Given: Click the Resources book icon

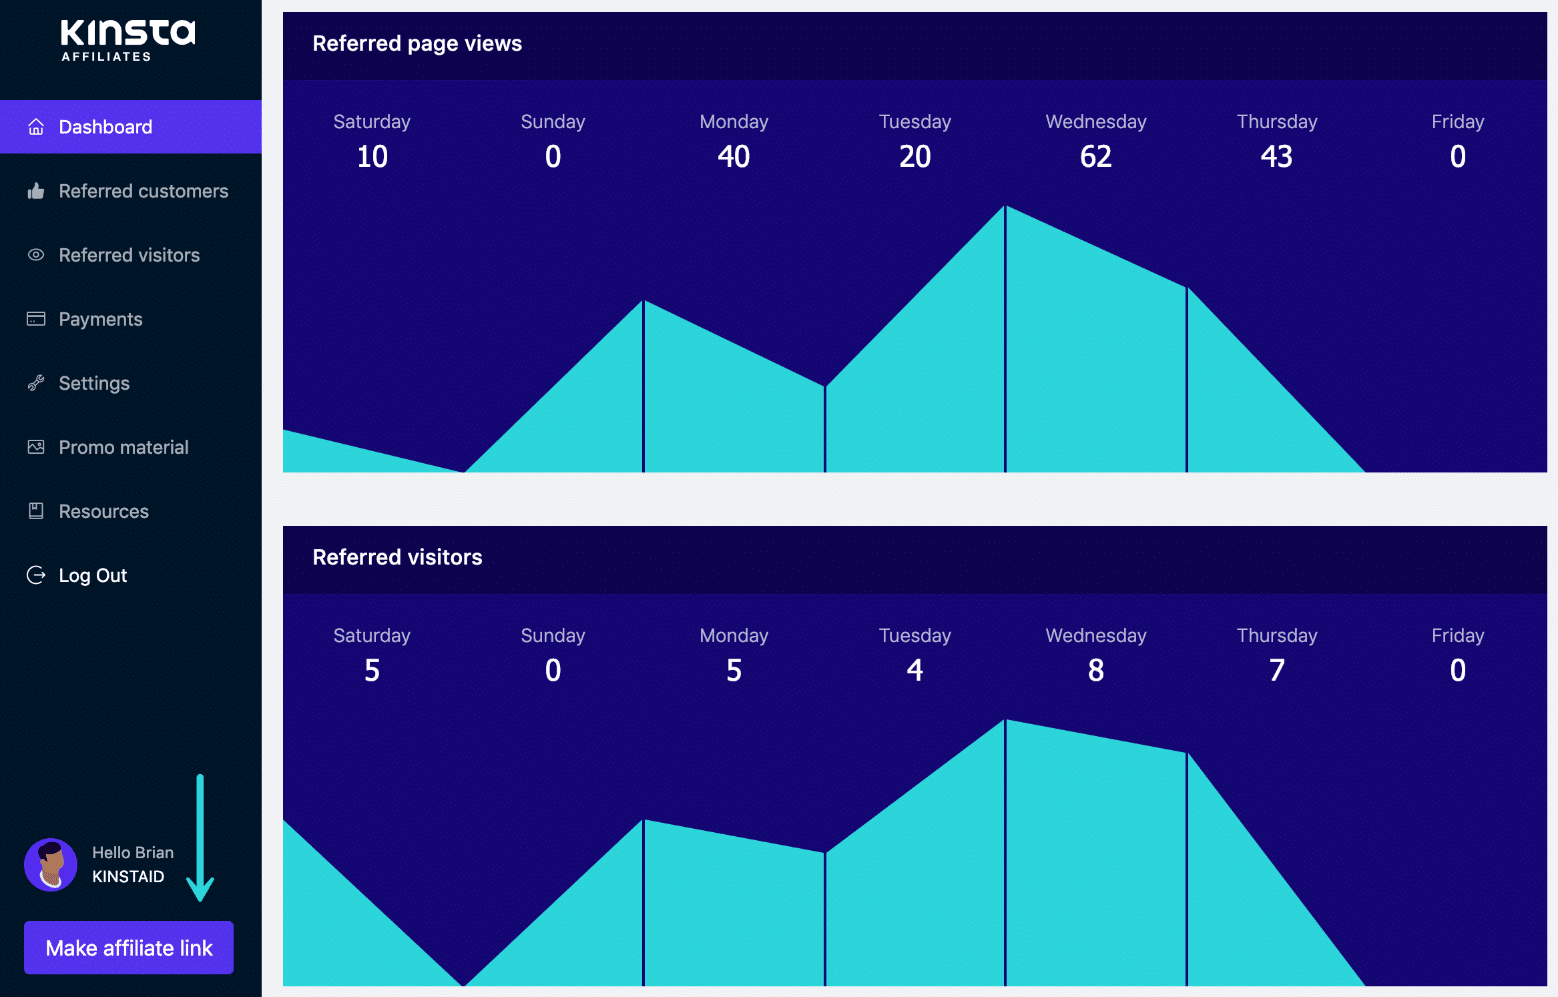Looking at the screenshot, I should [36, 511].
